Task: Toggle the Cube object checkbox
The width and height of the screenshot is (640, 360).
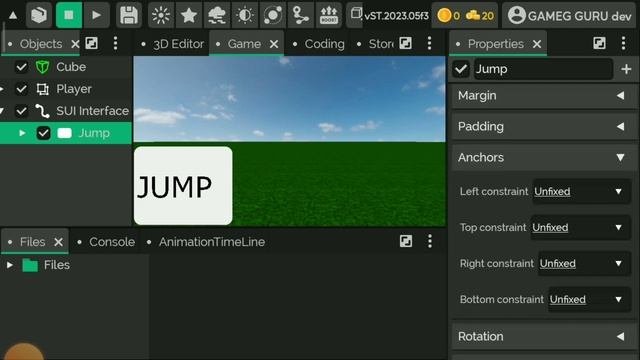Action: (21, 67)
